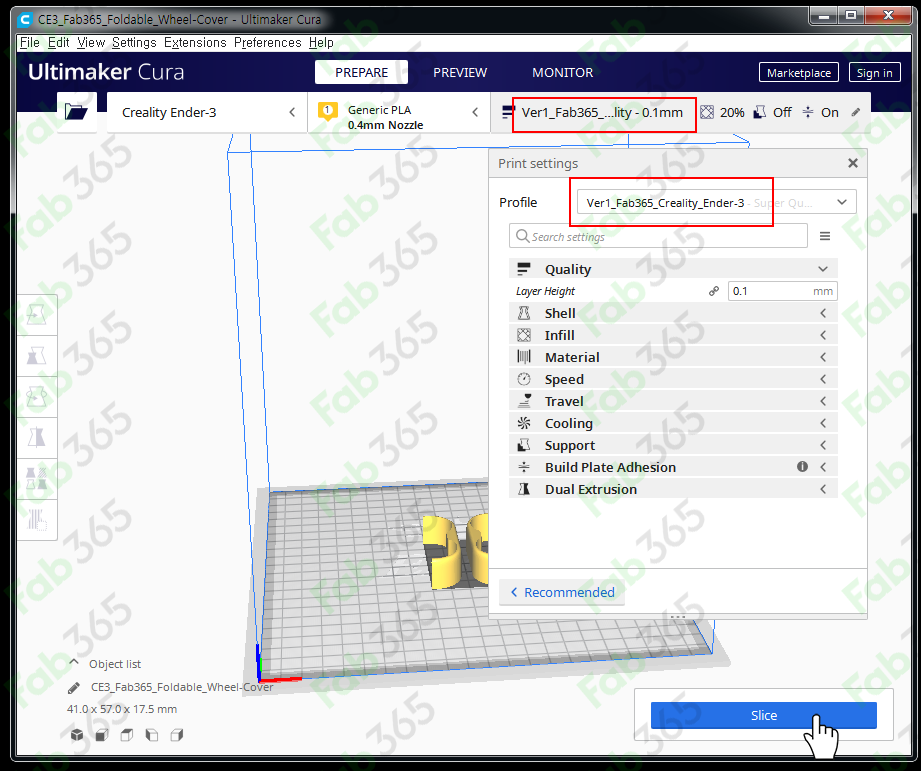Viewport: 921px width, 771px height.
Task: Click the right side view cube icon
Action: [177, 735]
